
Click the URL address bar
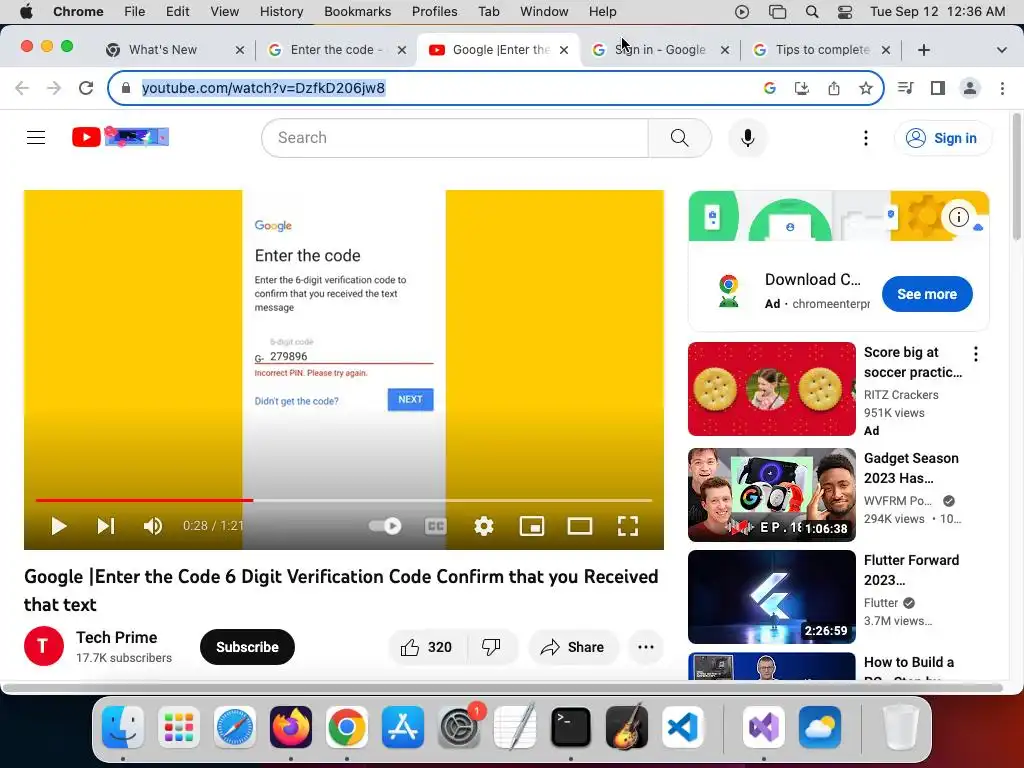(x=496, y=88)
